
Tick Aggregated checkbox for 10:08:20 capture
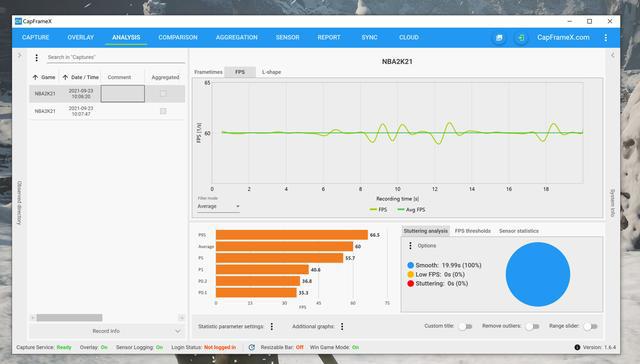coord(163,93)
